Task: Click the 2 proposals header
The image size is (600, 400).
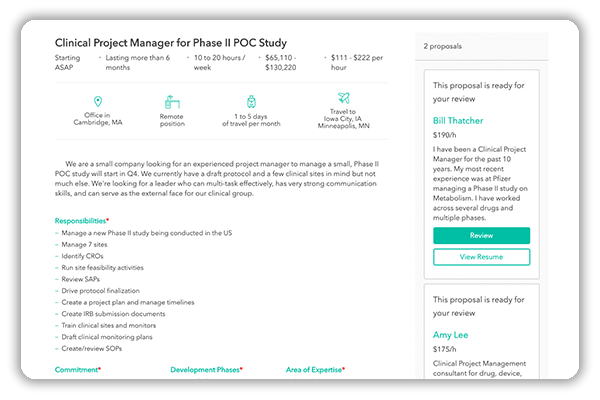Action: 442,46
